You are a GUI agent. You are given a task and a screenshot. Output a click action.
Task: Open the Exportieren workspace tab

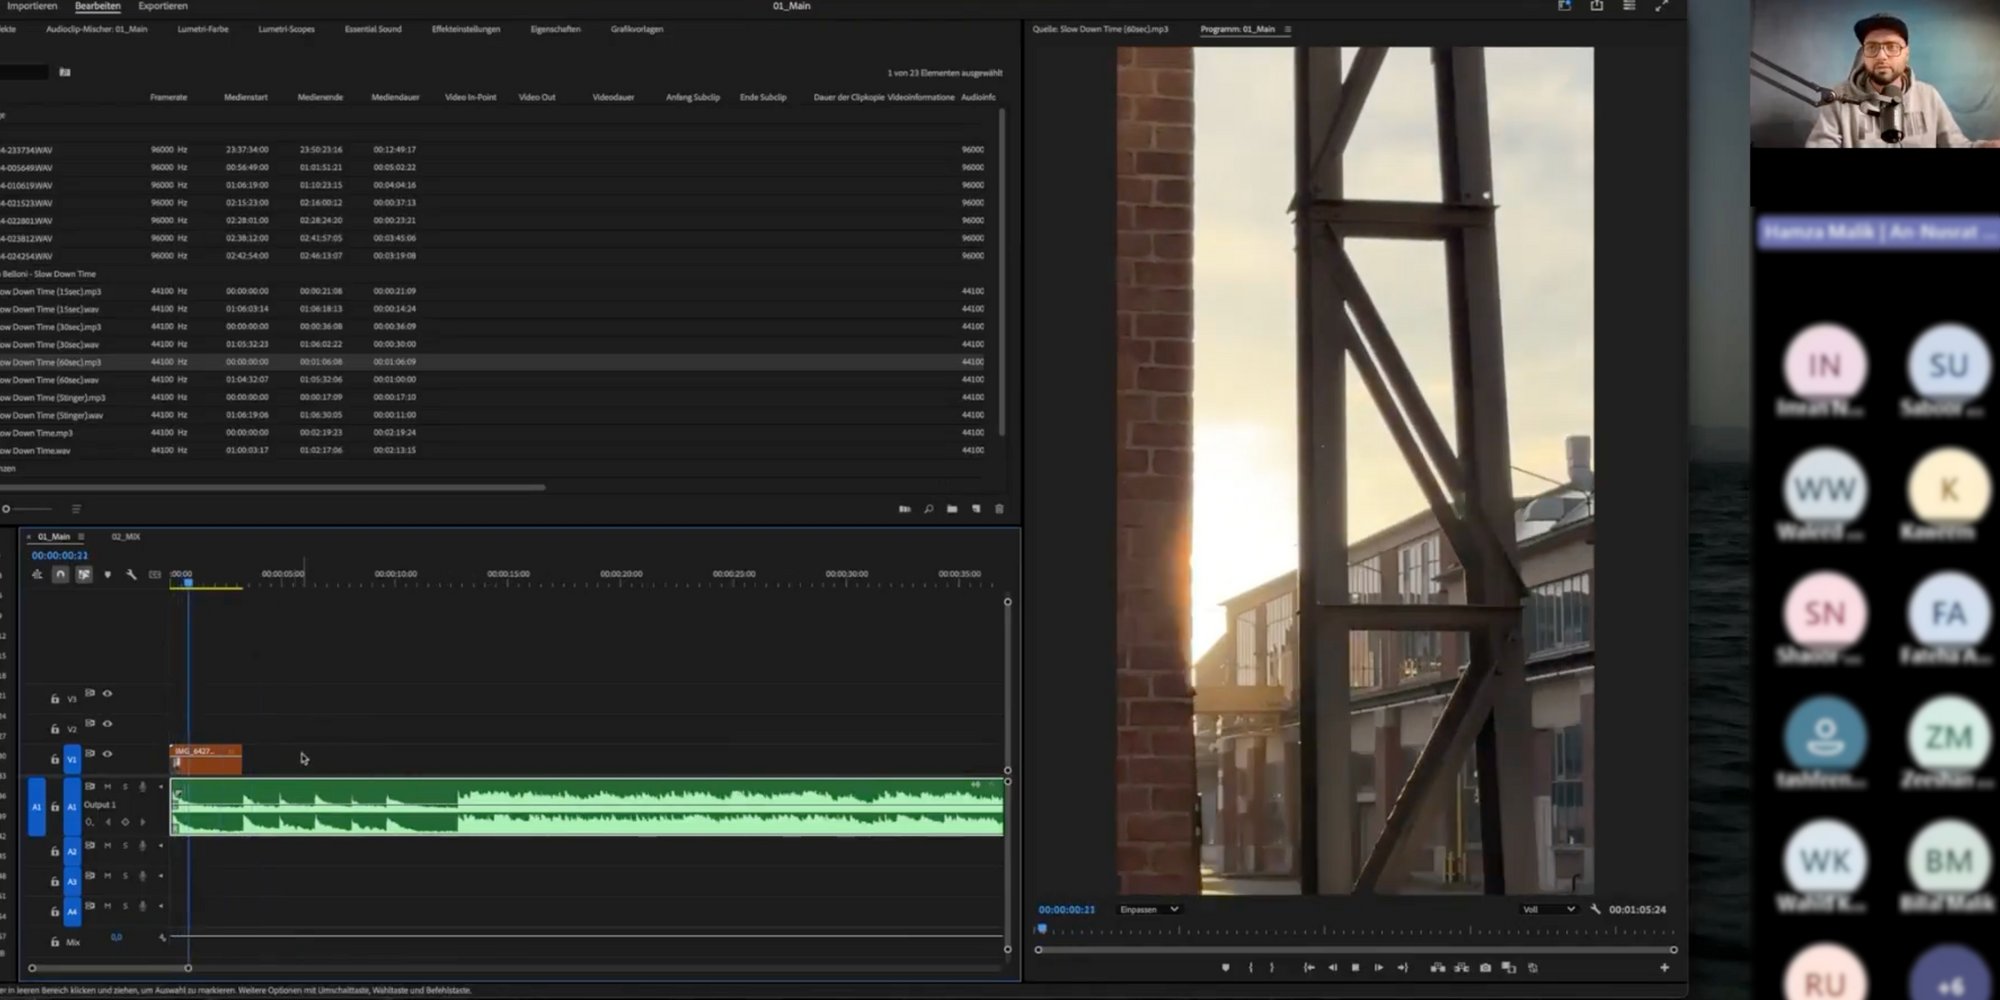coord(163,6)
